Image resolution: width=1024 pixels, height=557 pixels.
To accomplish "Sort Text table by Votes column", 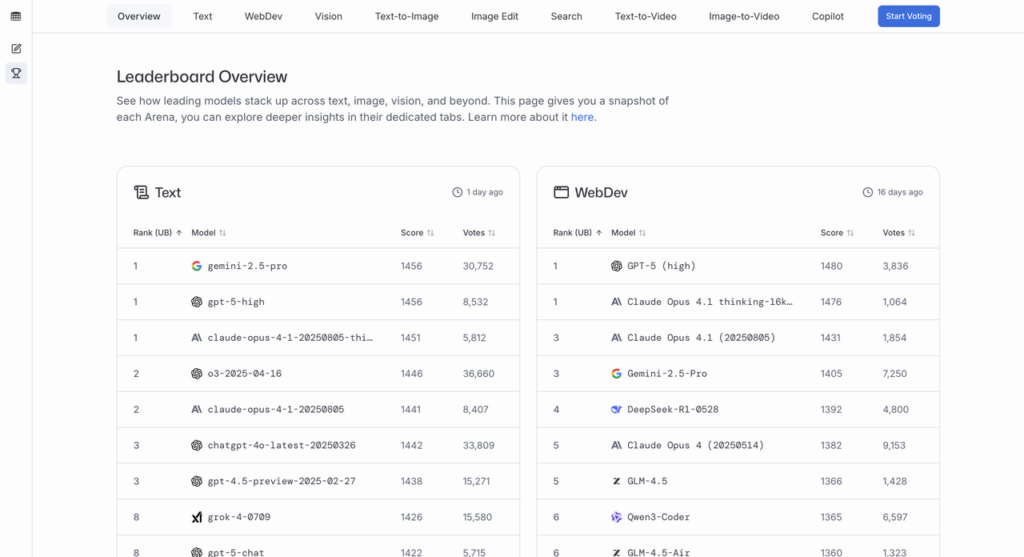I will pos(479,232).
